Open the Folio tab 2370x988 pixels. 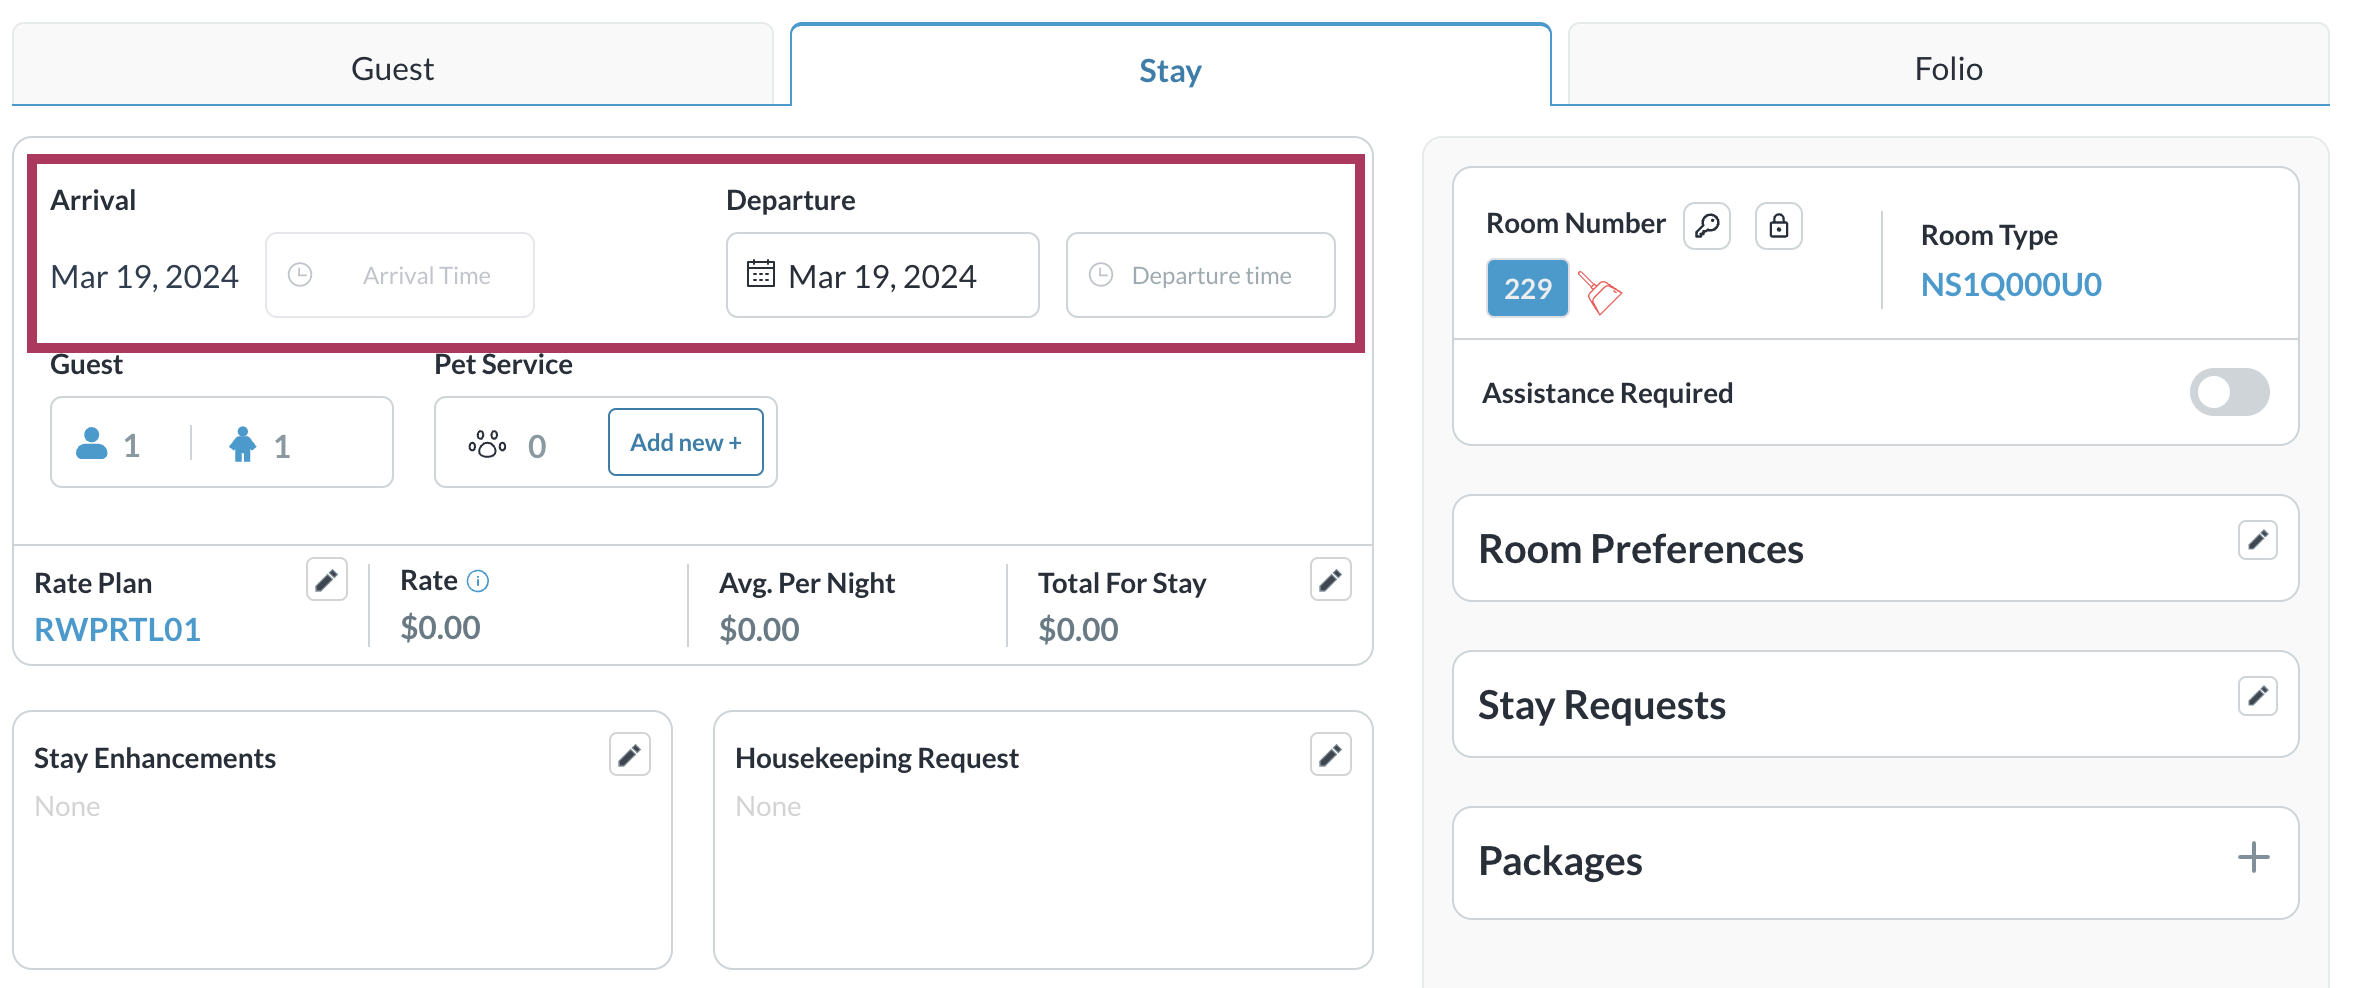[x=1948, y=68]
